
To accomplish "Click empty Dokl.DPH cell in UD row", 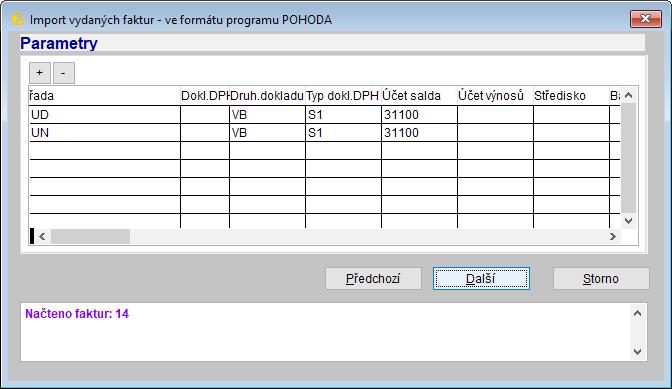I will tap(205, 115).
